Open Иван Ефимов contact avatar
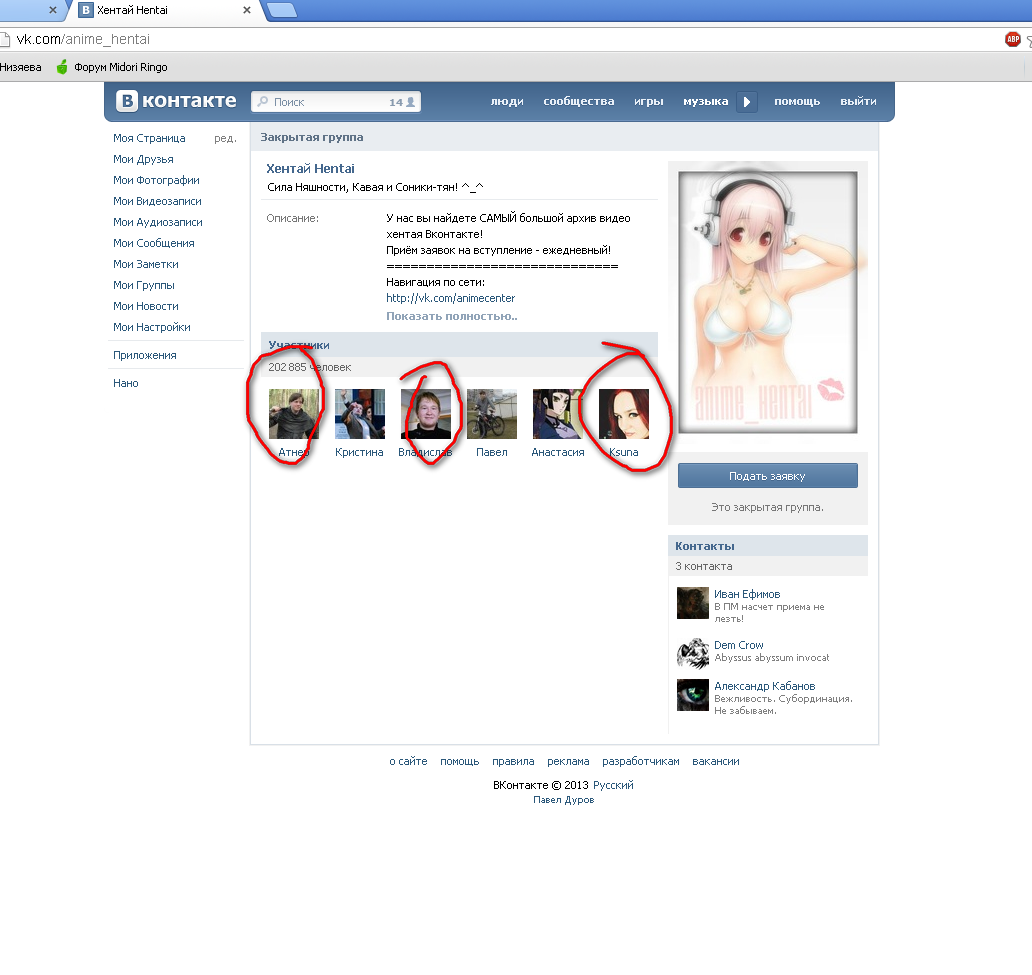The width and height of the screenshot is (1032, 975). click(x=692, y=603)
